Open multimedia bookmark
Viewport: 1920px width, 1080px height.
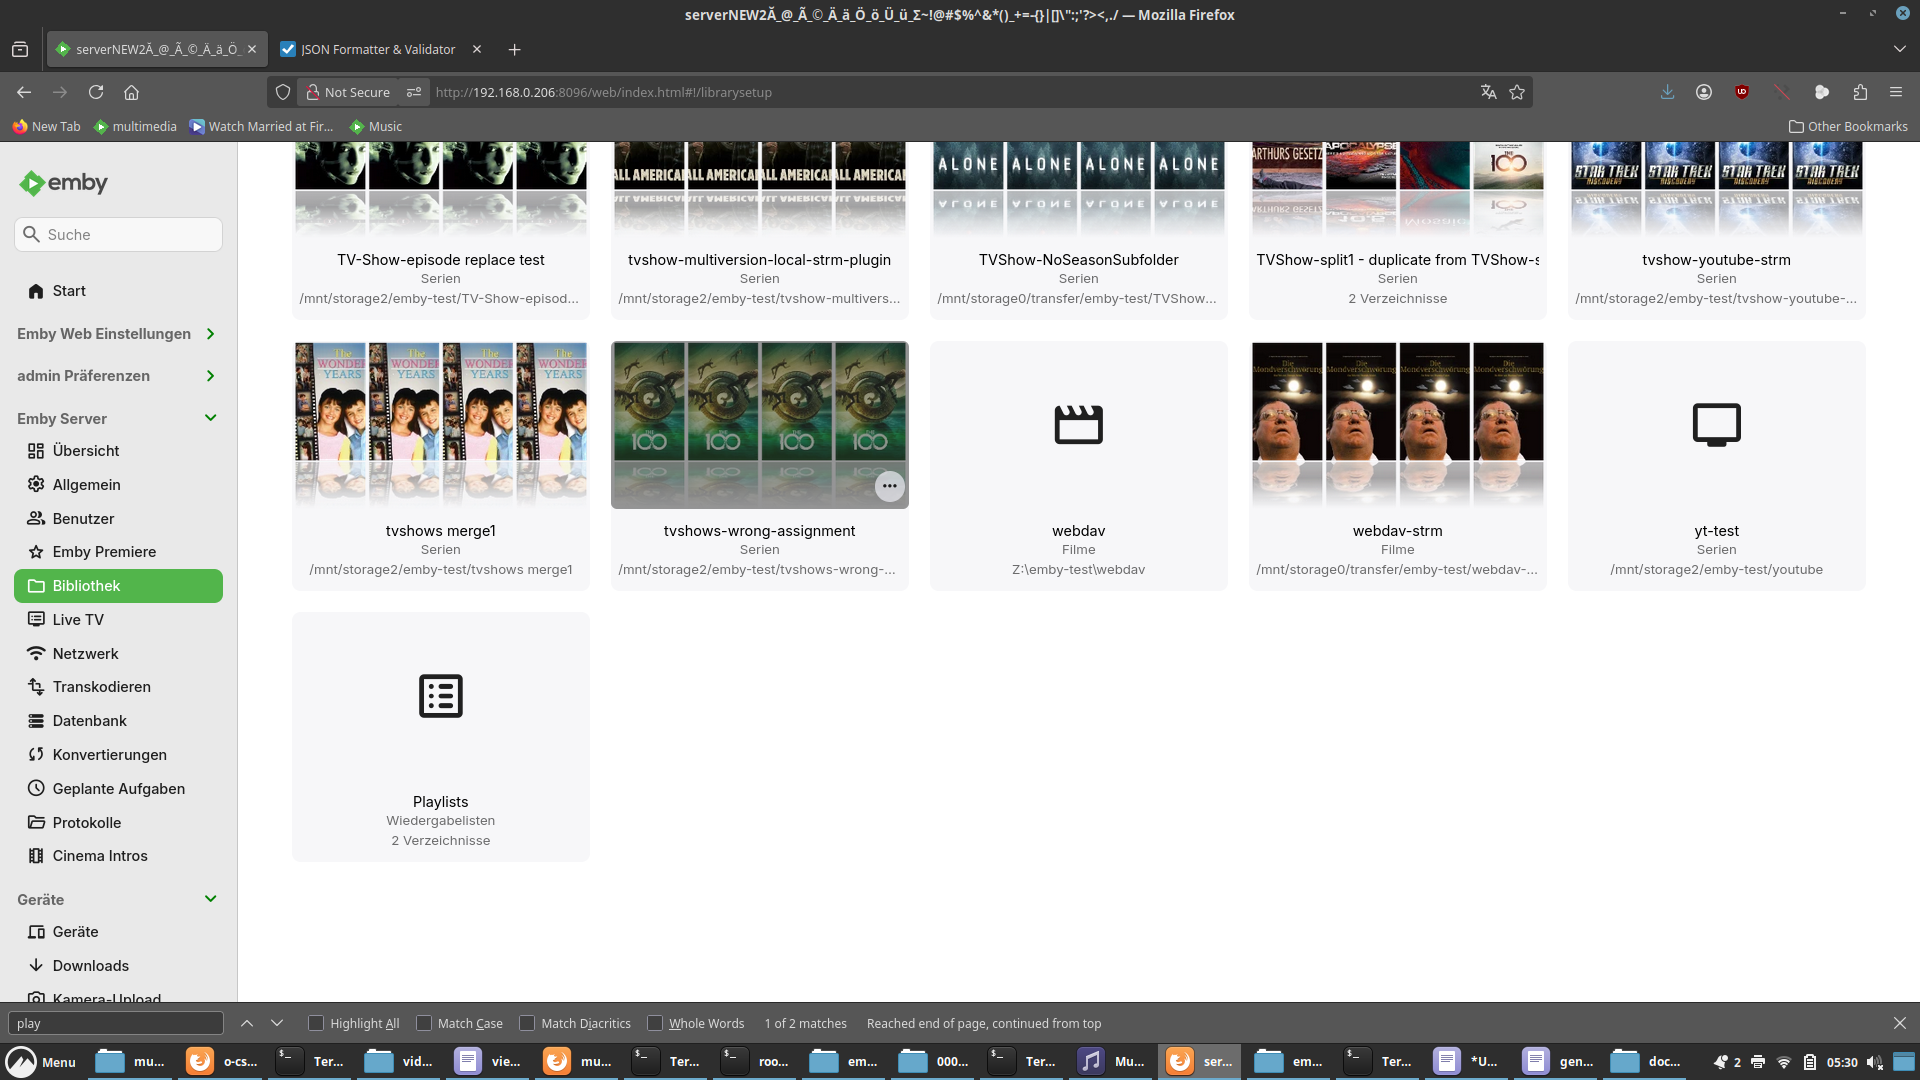click(x=135, y=126)
